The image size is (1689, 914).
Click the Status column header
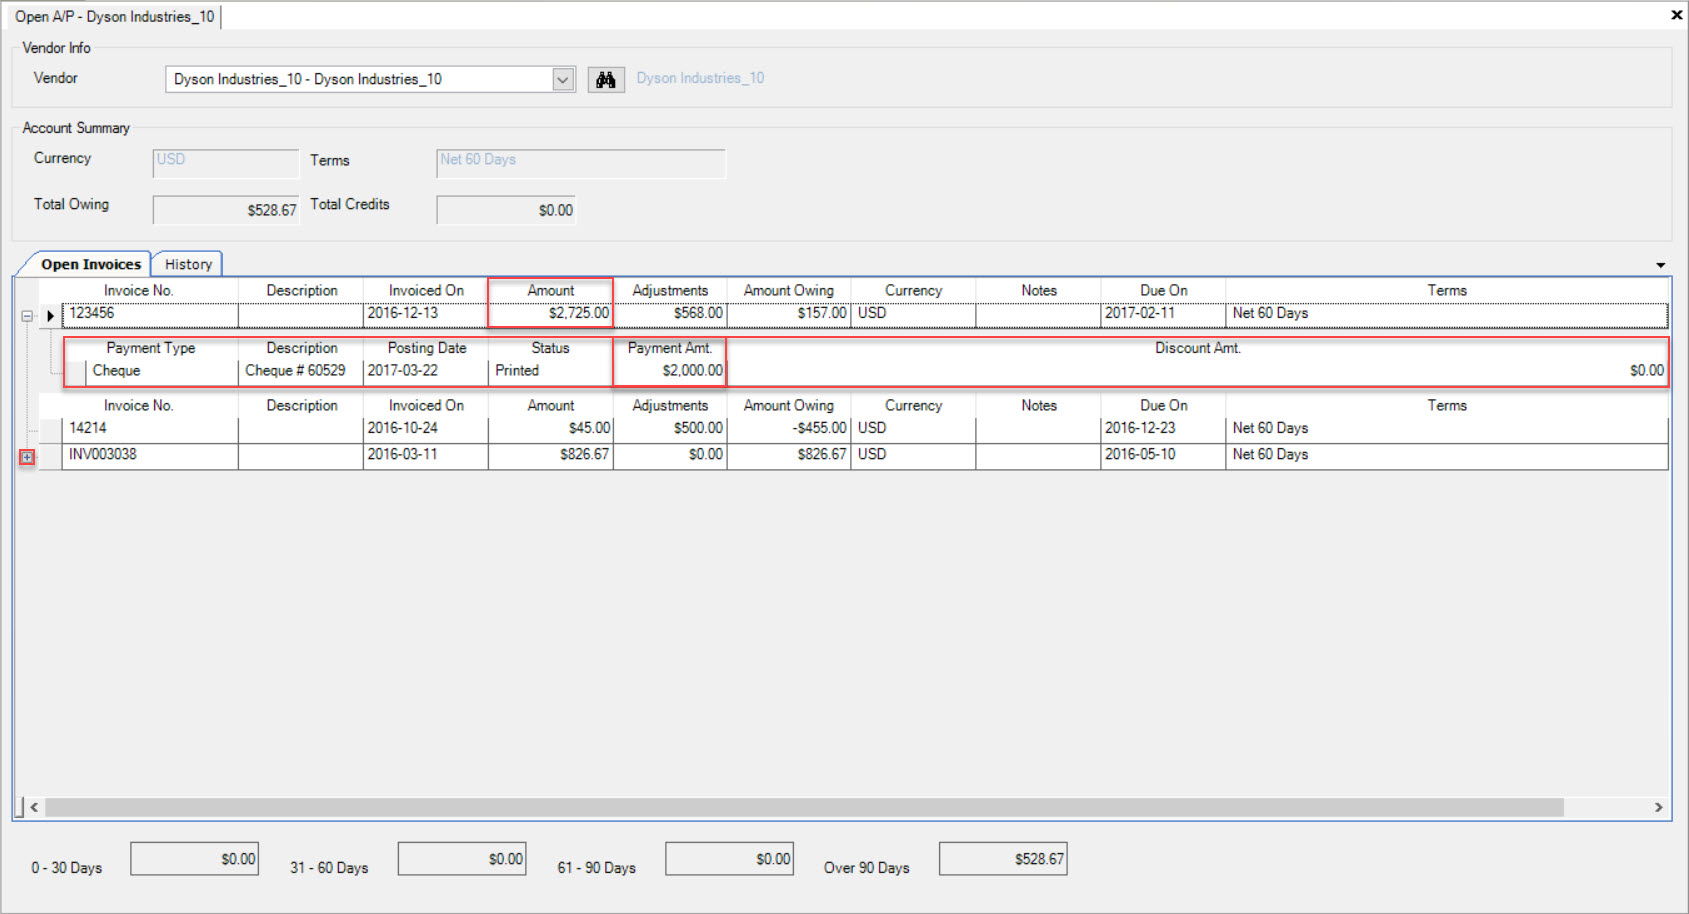551,348
